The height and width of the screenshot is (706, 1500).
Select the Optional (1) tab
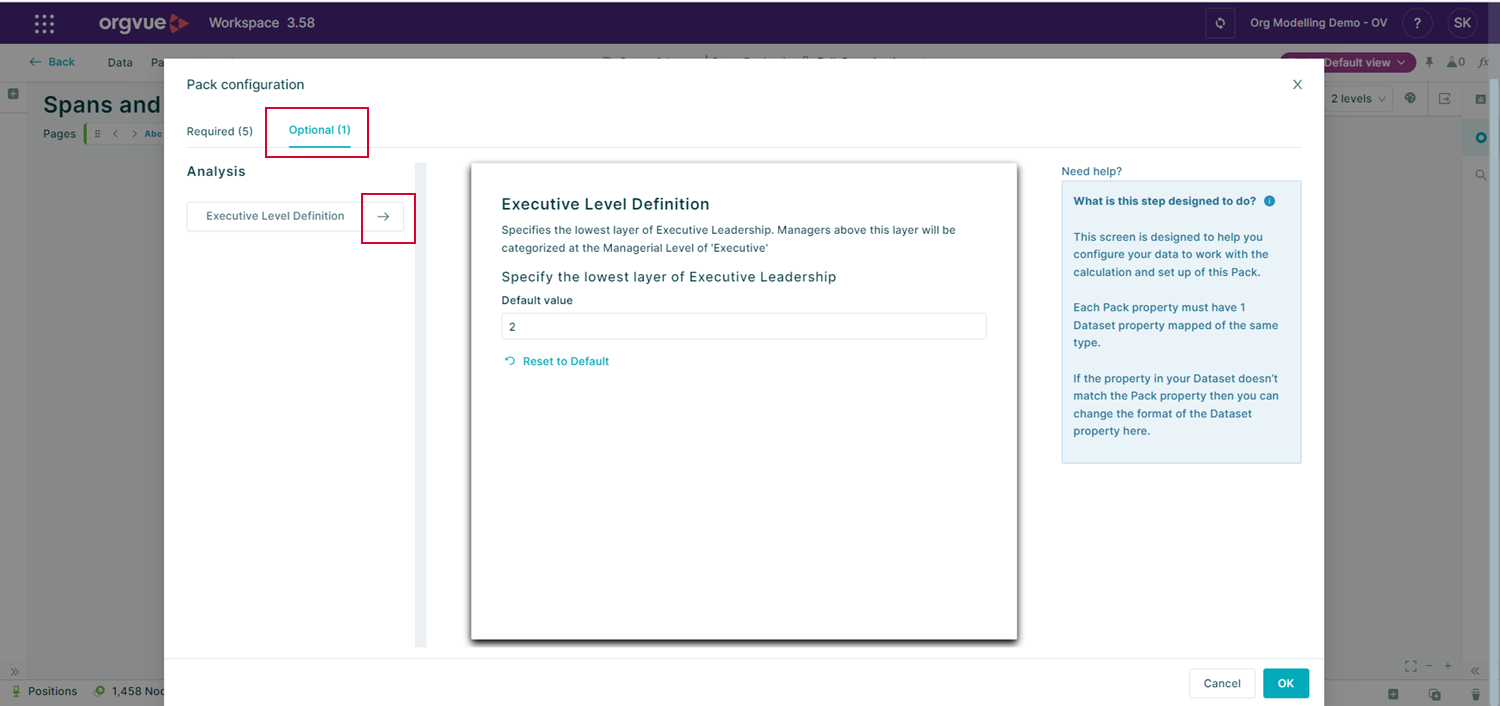point(320,130)
